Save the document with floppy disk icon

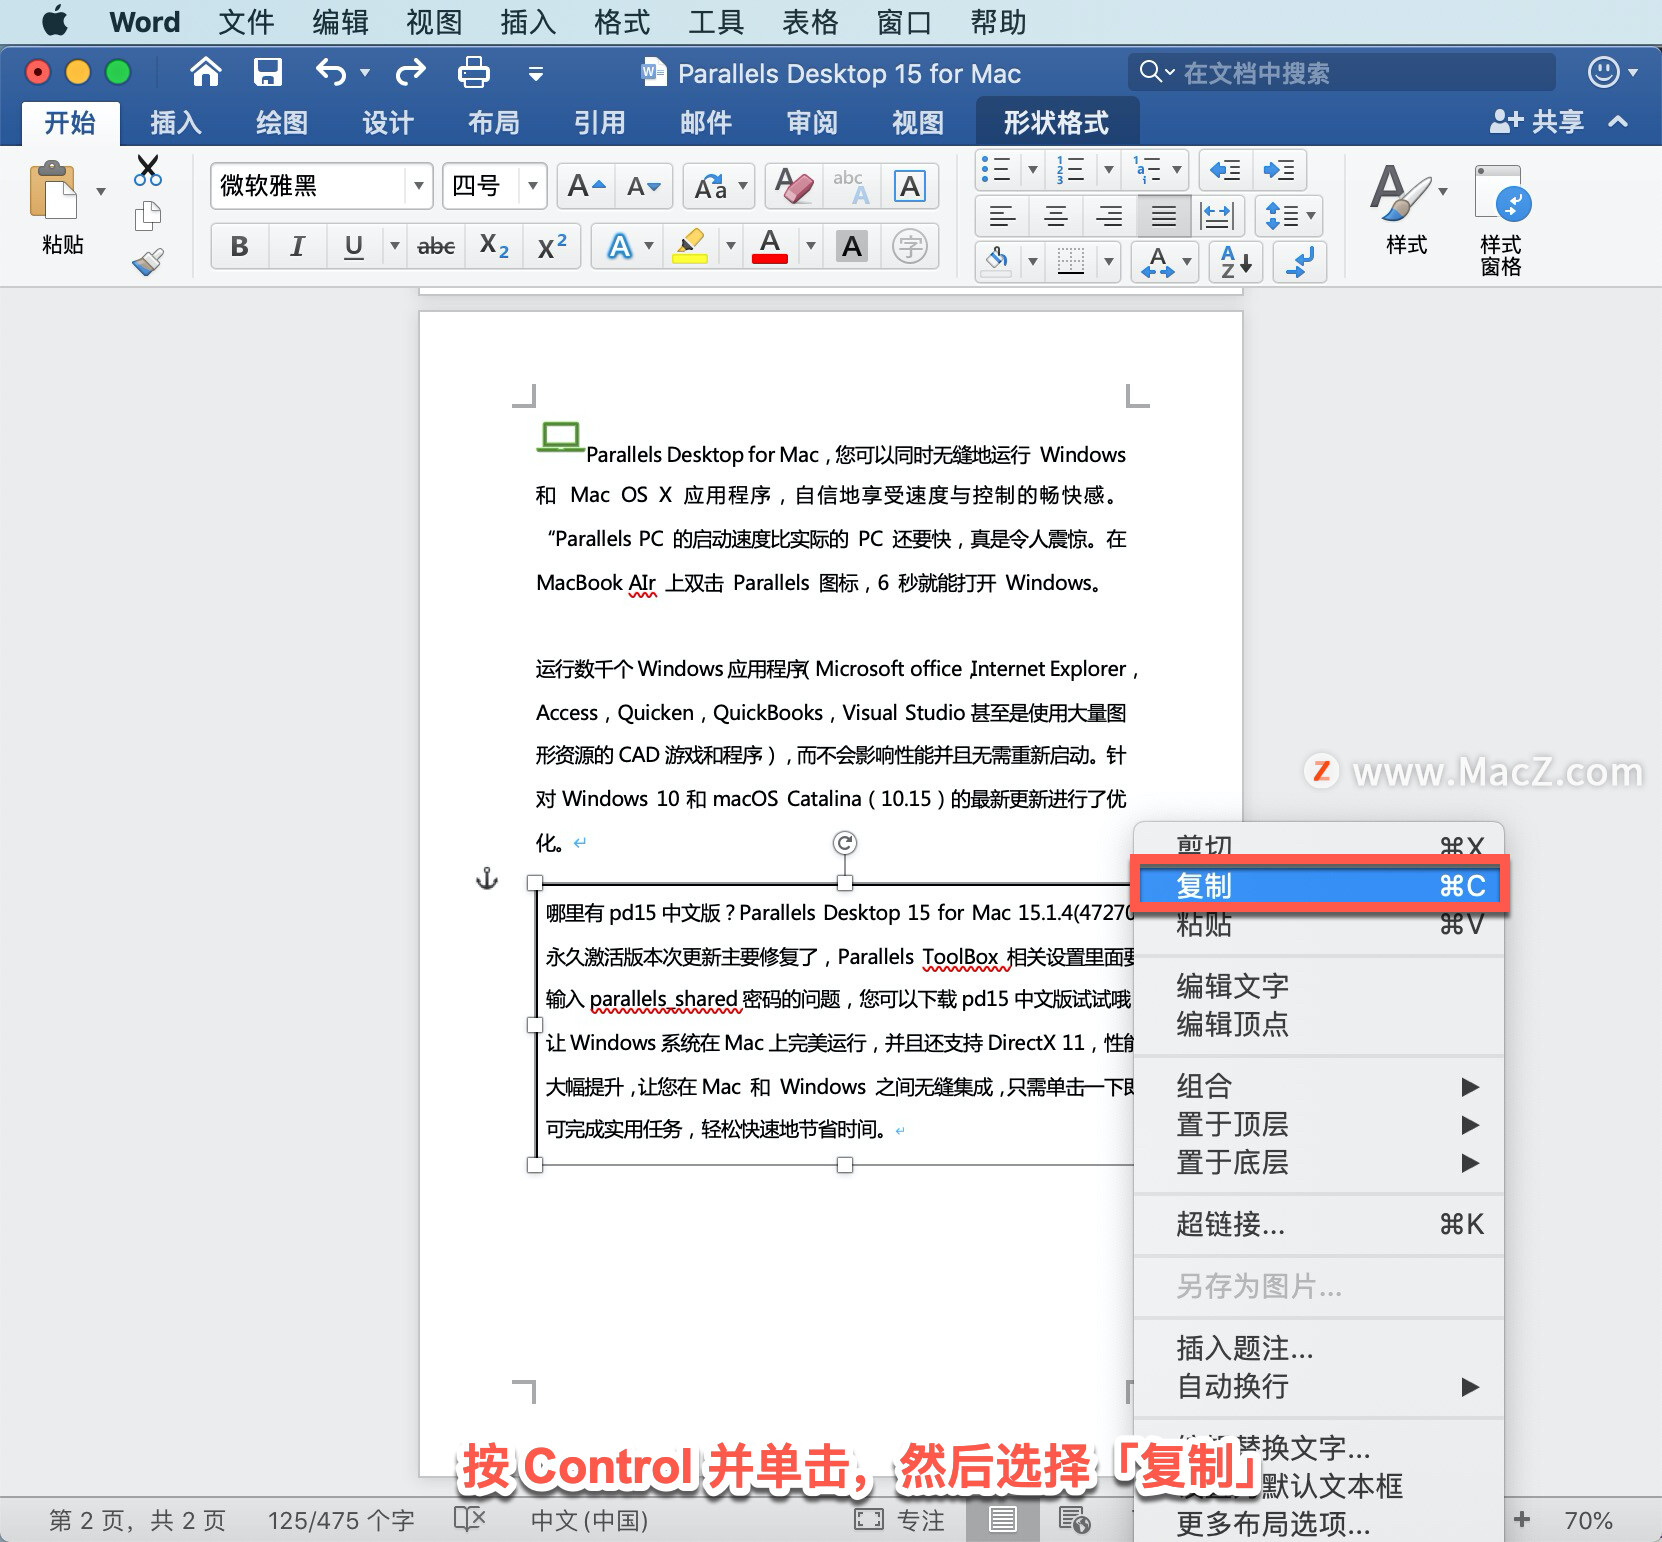[x=267, y=72]
